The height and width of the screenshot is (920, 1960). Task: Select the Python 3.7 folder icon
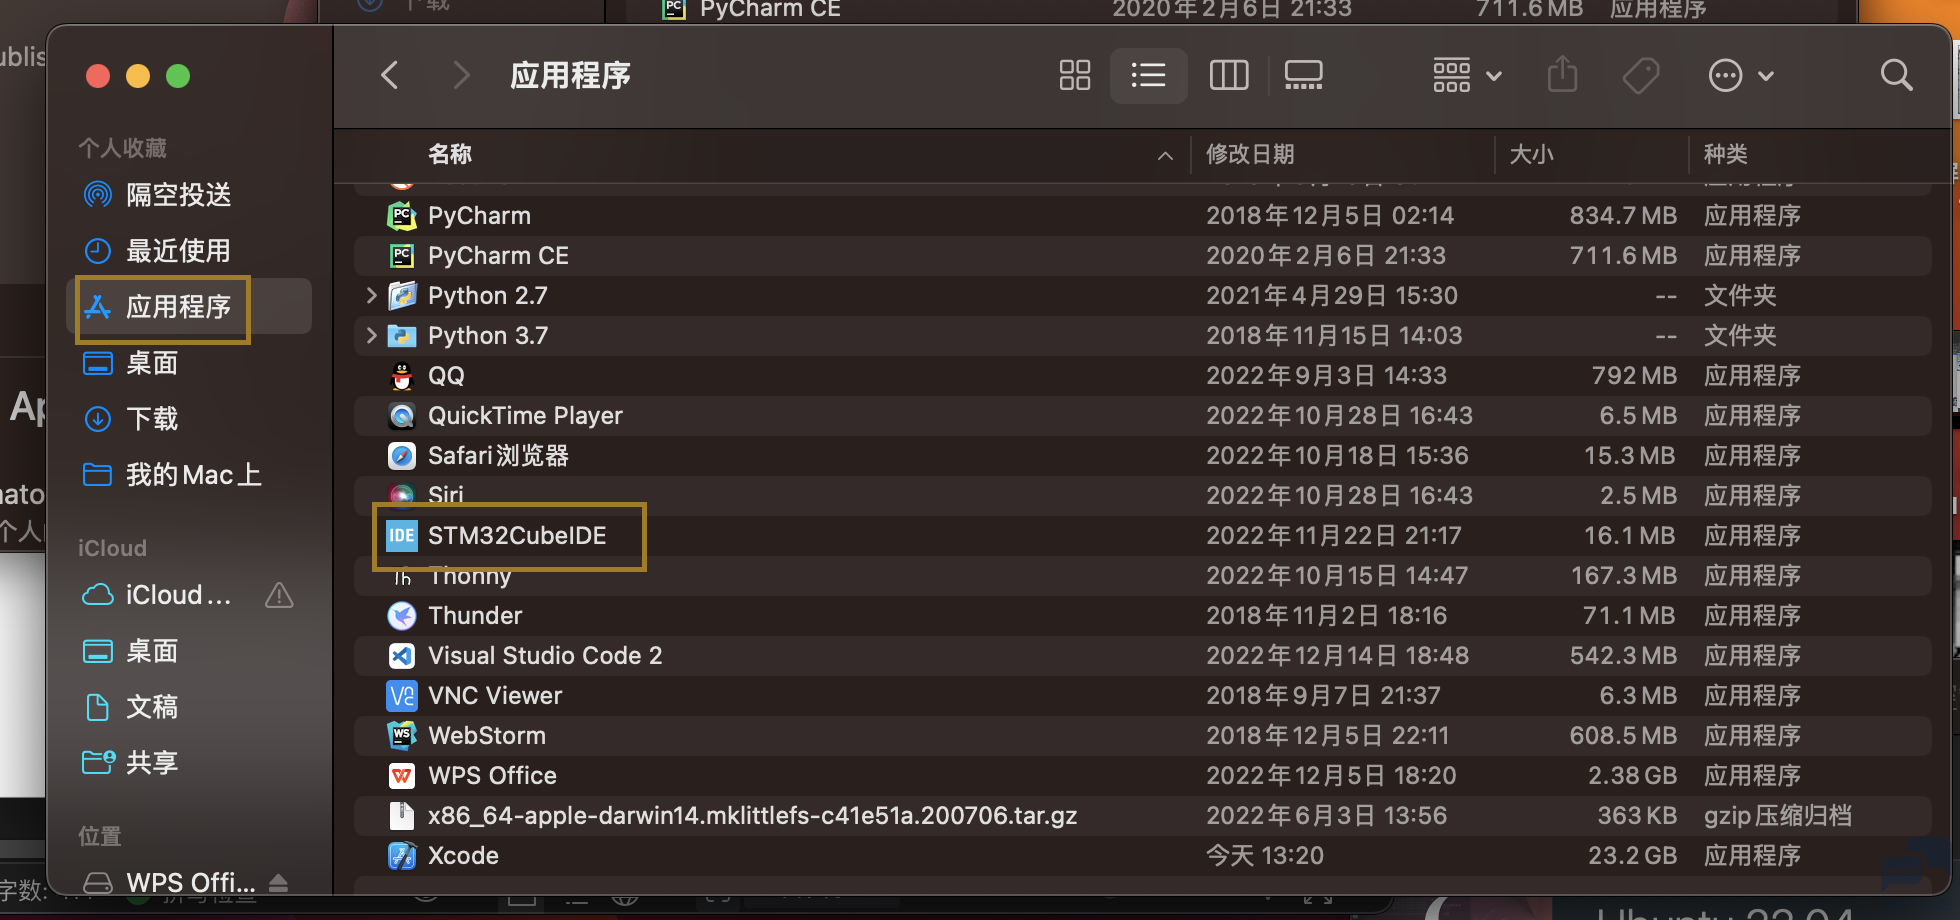[402, 335]
